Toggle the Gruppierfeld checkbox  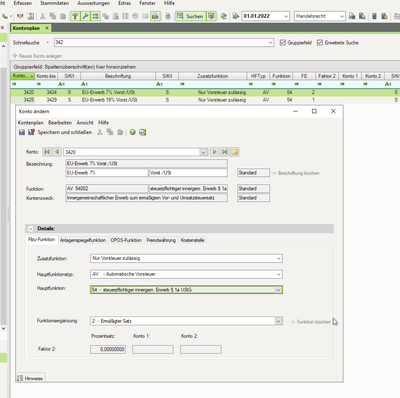(x=283, y=43)
